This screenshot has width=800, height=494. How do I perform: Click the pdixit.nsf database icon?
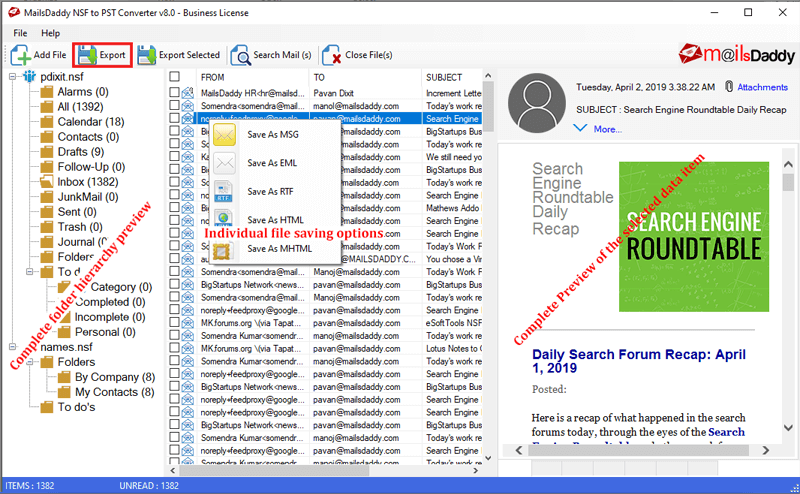pos(29,77)
